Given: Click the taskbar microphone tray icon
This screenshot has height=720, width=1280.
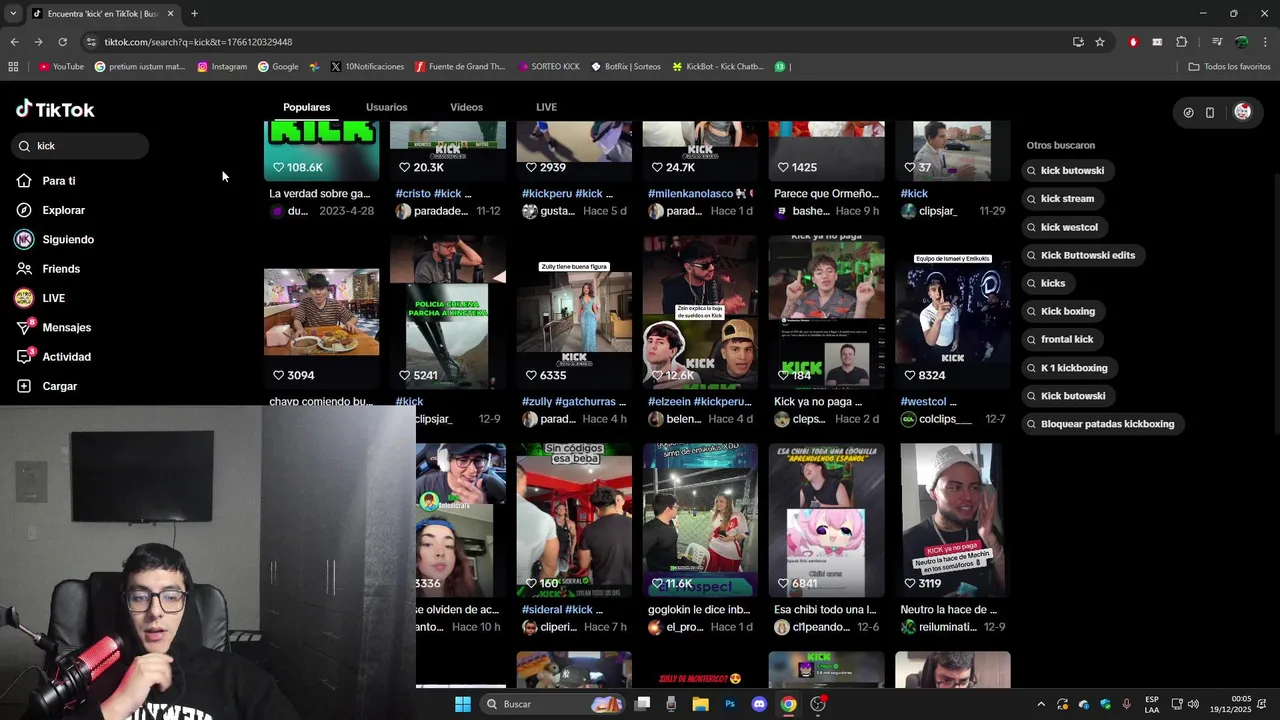Looking at the screenshot, I should coord(1127,704).
